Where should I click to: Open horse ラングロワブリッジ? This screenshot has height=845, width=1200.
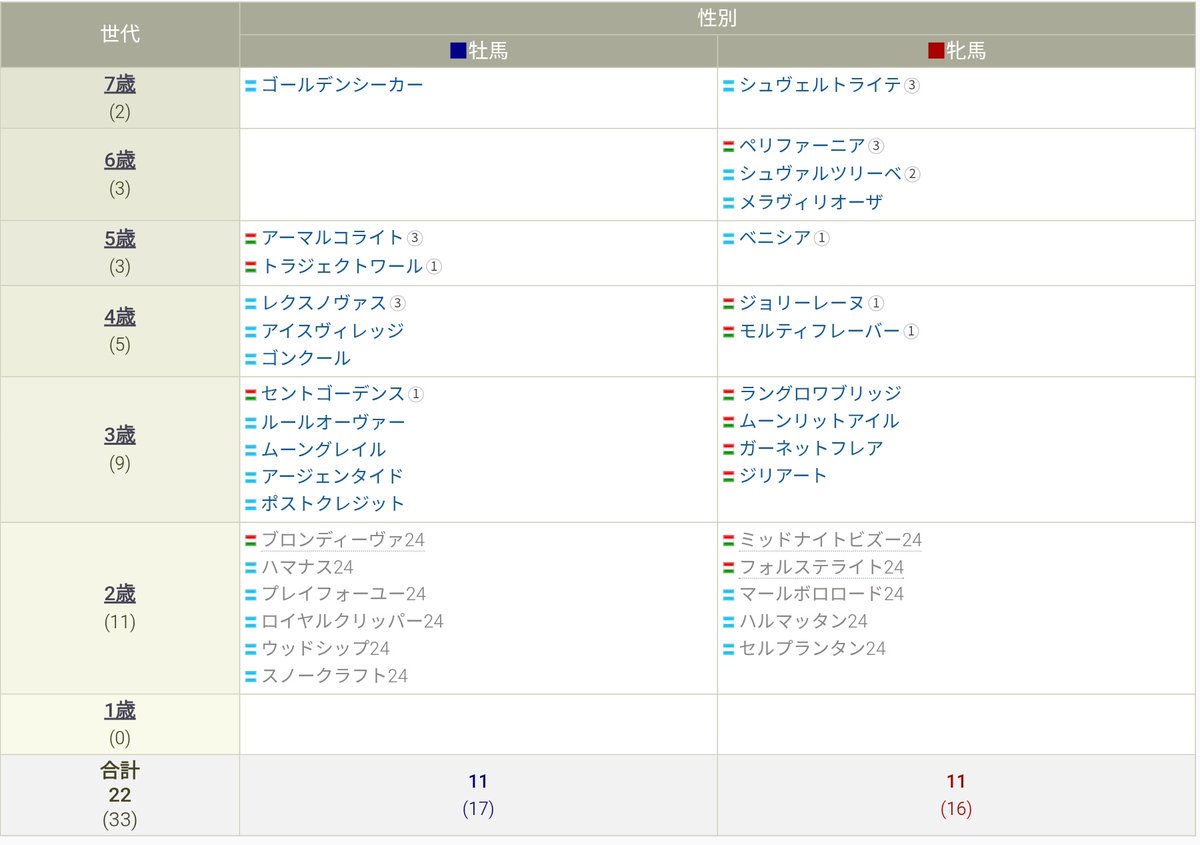(820, 394)
